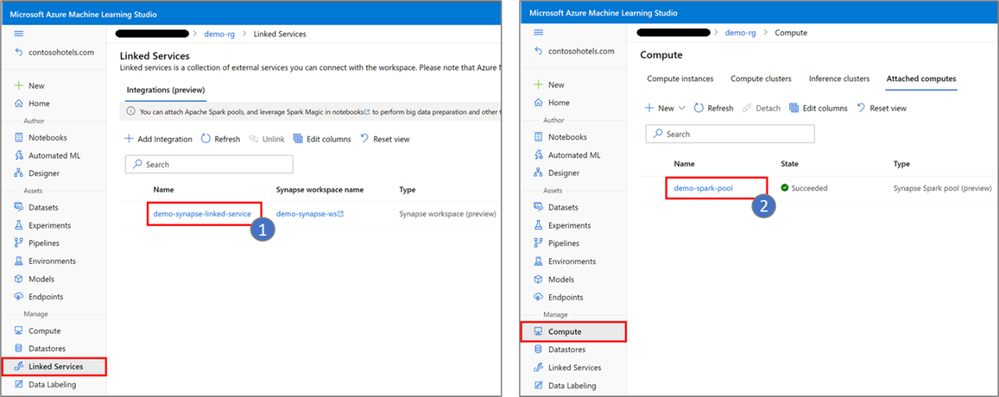Click the State column header in Compute
The height and width of the screenshot is (397, 999).
(x=789, y=164)
